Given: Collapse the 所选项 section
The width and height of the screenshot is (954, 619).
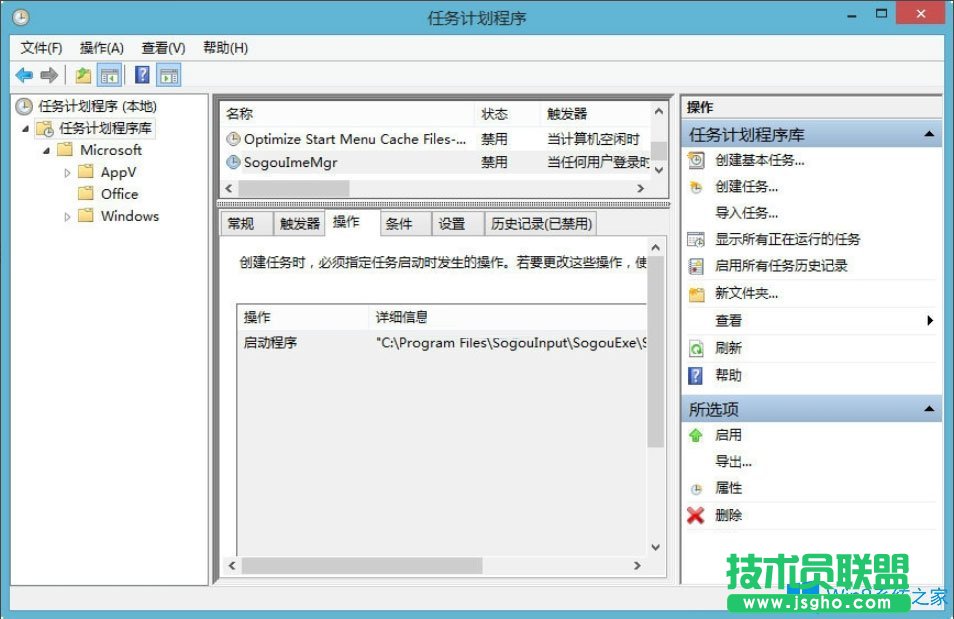Looking at the screenshot, I should pos(930,408).
